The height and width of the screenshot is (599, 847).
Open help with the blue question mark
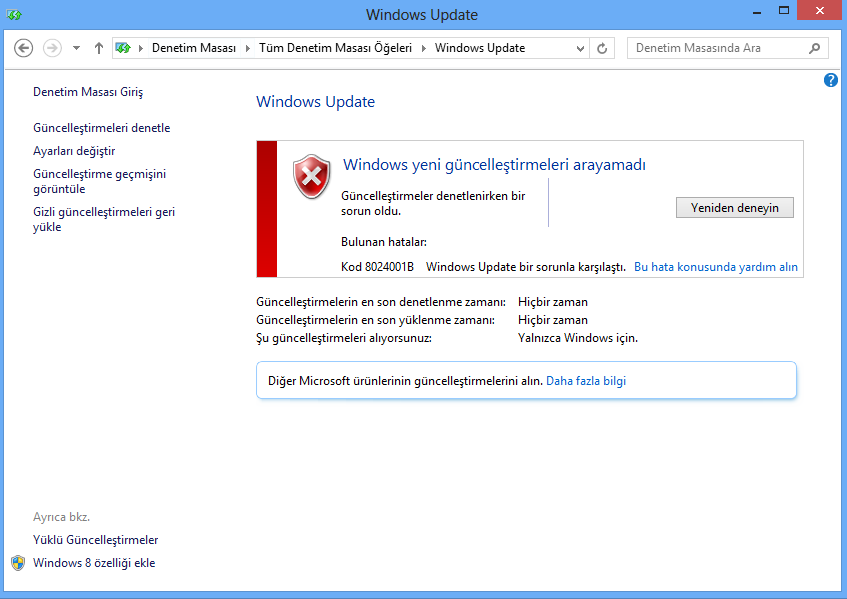(x=831, y=80)
